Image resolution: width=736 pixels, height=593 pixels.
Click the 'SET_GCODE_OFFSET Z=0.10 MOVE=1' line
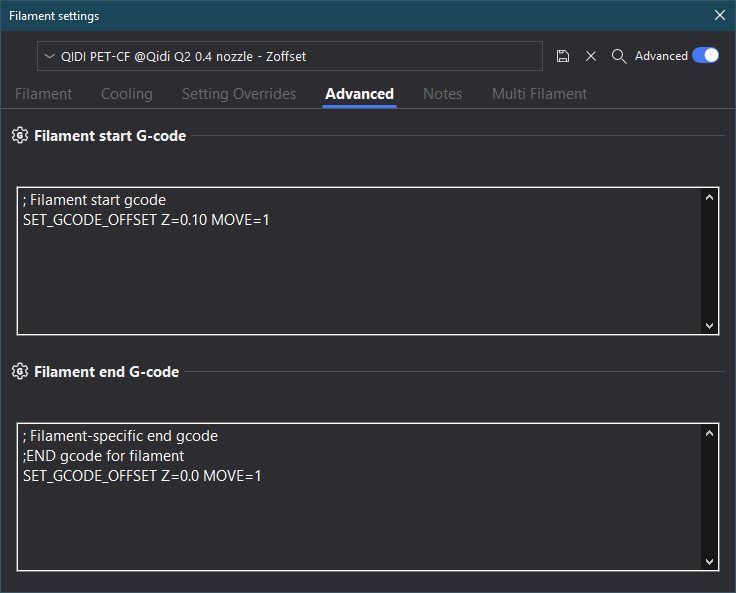[x=146, y=220]
